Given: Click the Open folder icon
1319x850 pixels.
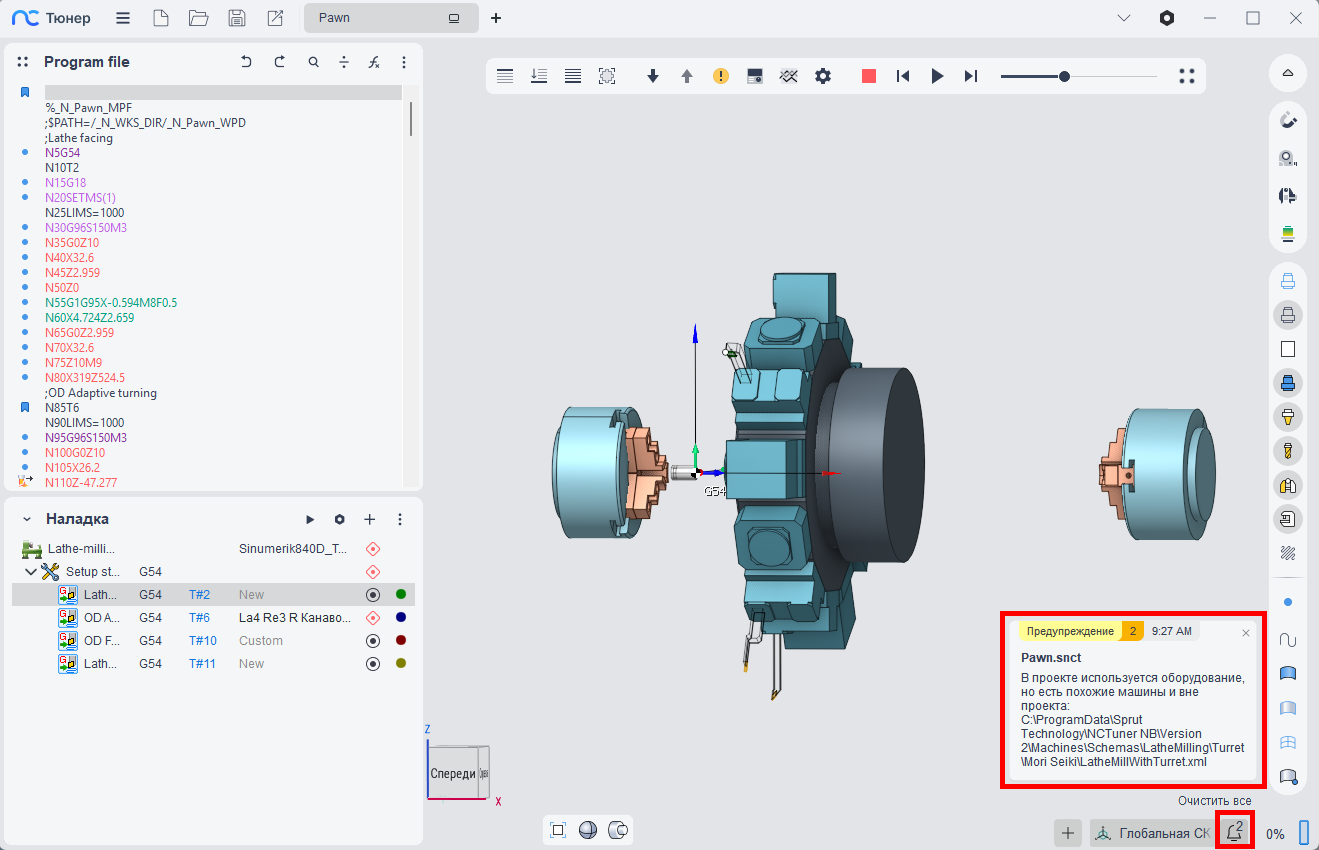Looking at the screenshot, I should pos(198,18).
